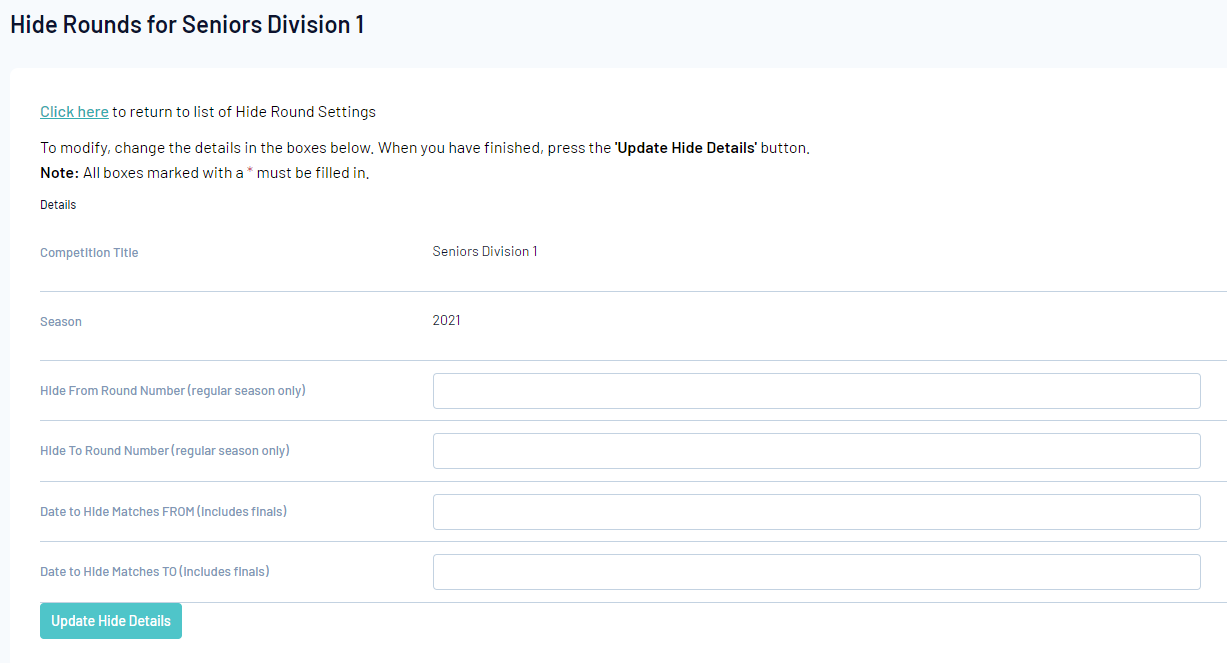Image resolution: width=1227 pixels, height=663 pixels.
Task: Focus the Hide To Round Number input box
Action: [x=816, y=451]
